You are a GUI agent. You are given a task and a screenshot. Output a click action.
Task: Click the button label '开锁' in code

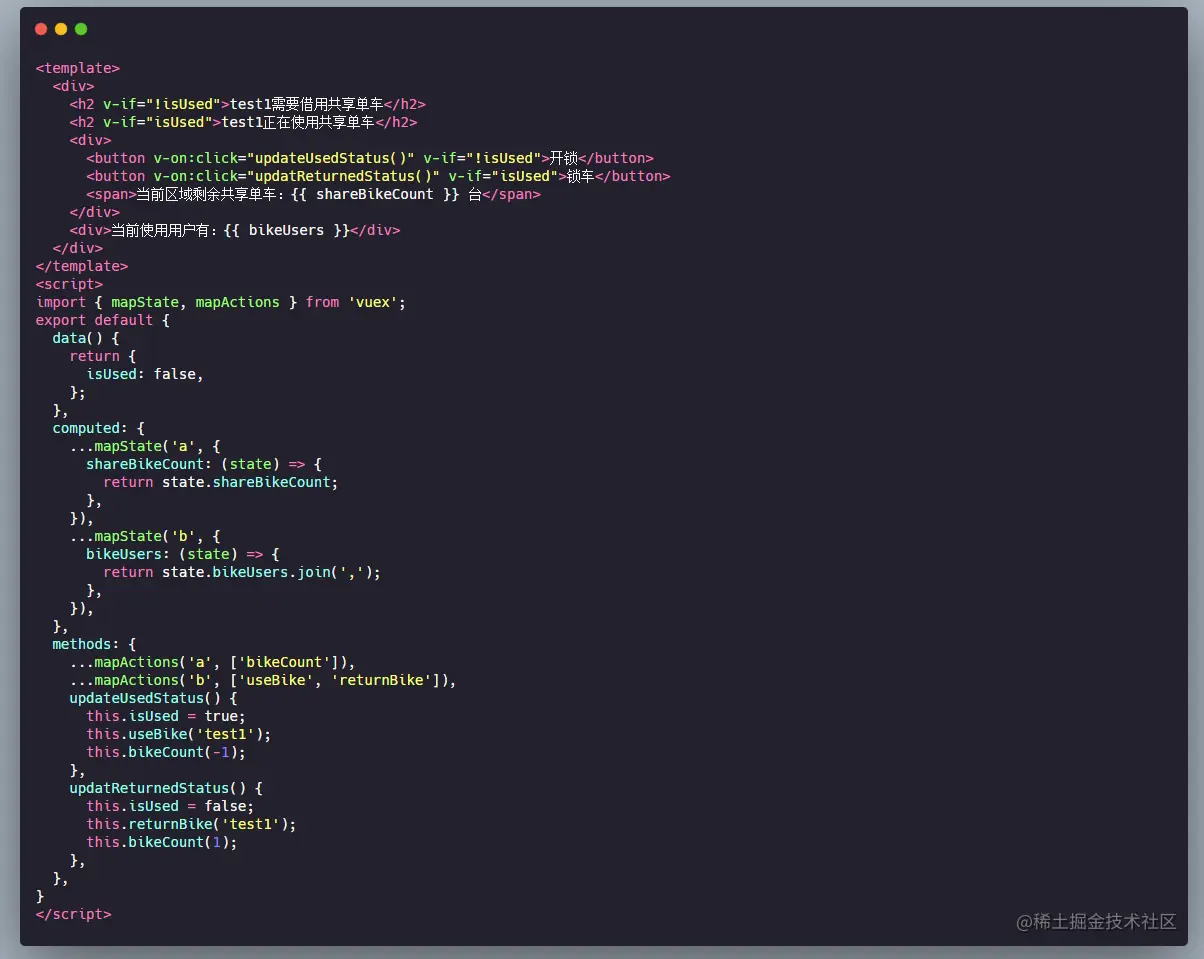[563, 158]
